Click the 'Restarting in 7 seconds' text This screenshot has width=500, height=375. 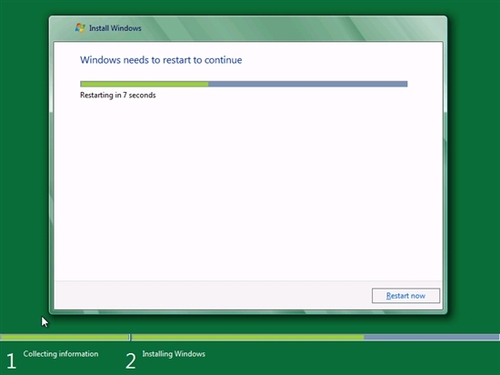click(x=118, y=95)
